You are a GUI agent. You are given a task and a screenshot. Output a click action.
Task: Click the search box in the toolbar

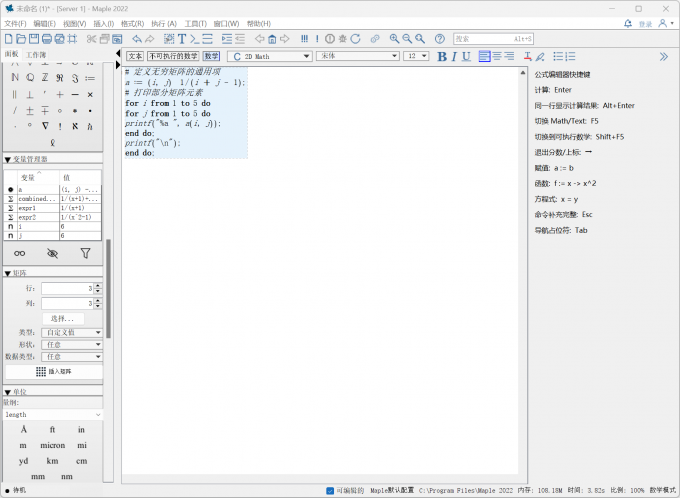pyautogui.click(x=493, y=39)
